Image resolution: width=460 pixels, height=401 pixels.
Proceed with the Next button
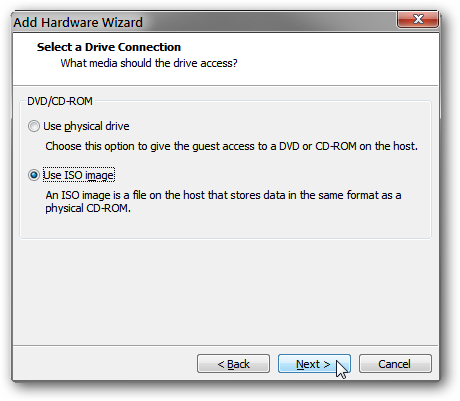click(314, 364)
